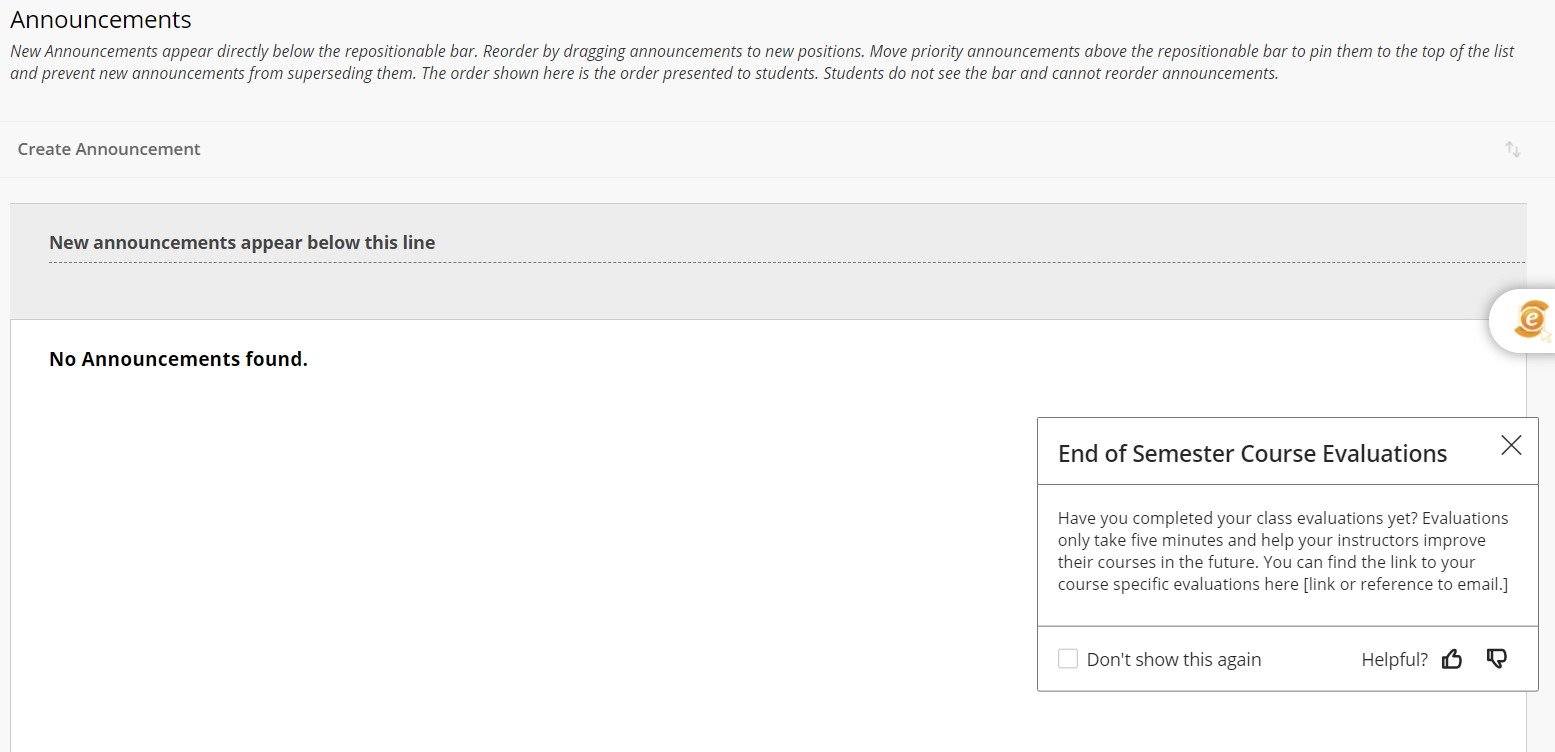Click the word 'Create' in the action bar
1555x752 pixels.
tap(44, 149)
